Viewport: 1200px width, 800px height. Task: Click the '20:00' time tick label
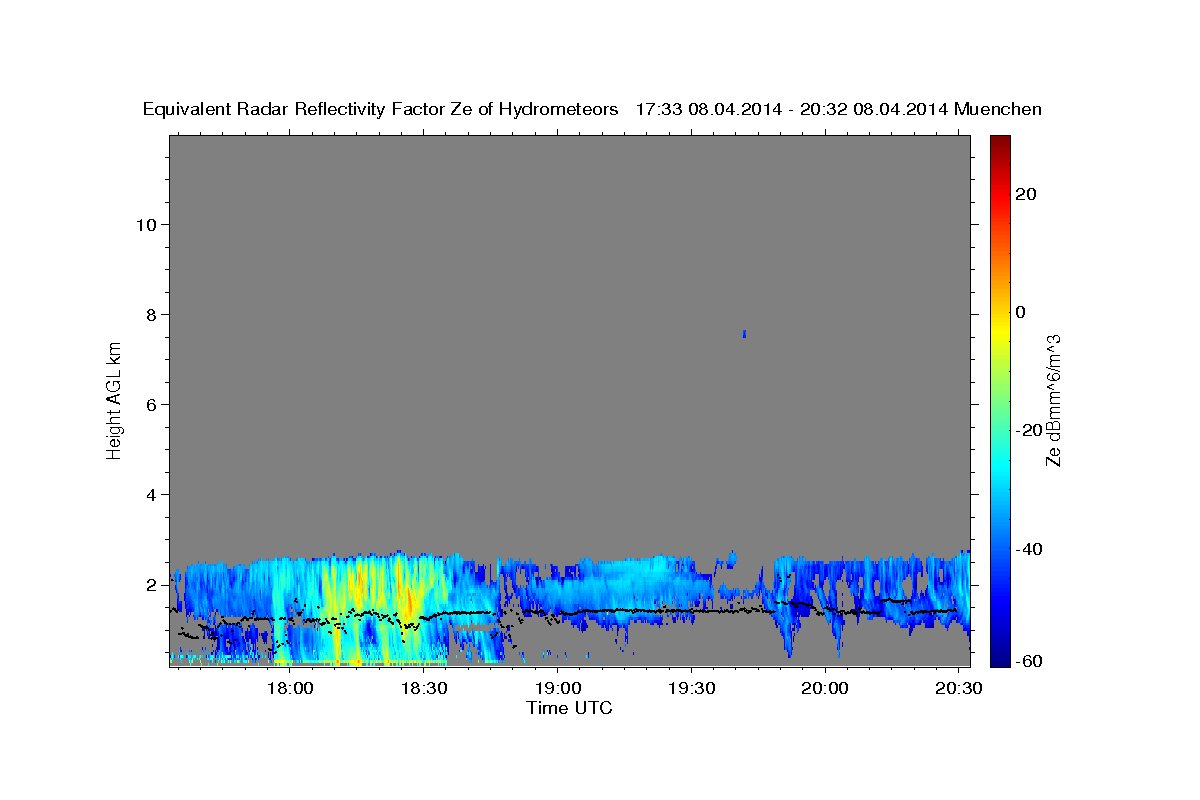(x=826, y=689)
